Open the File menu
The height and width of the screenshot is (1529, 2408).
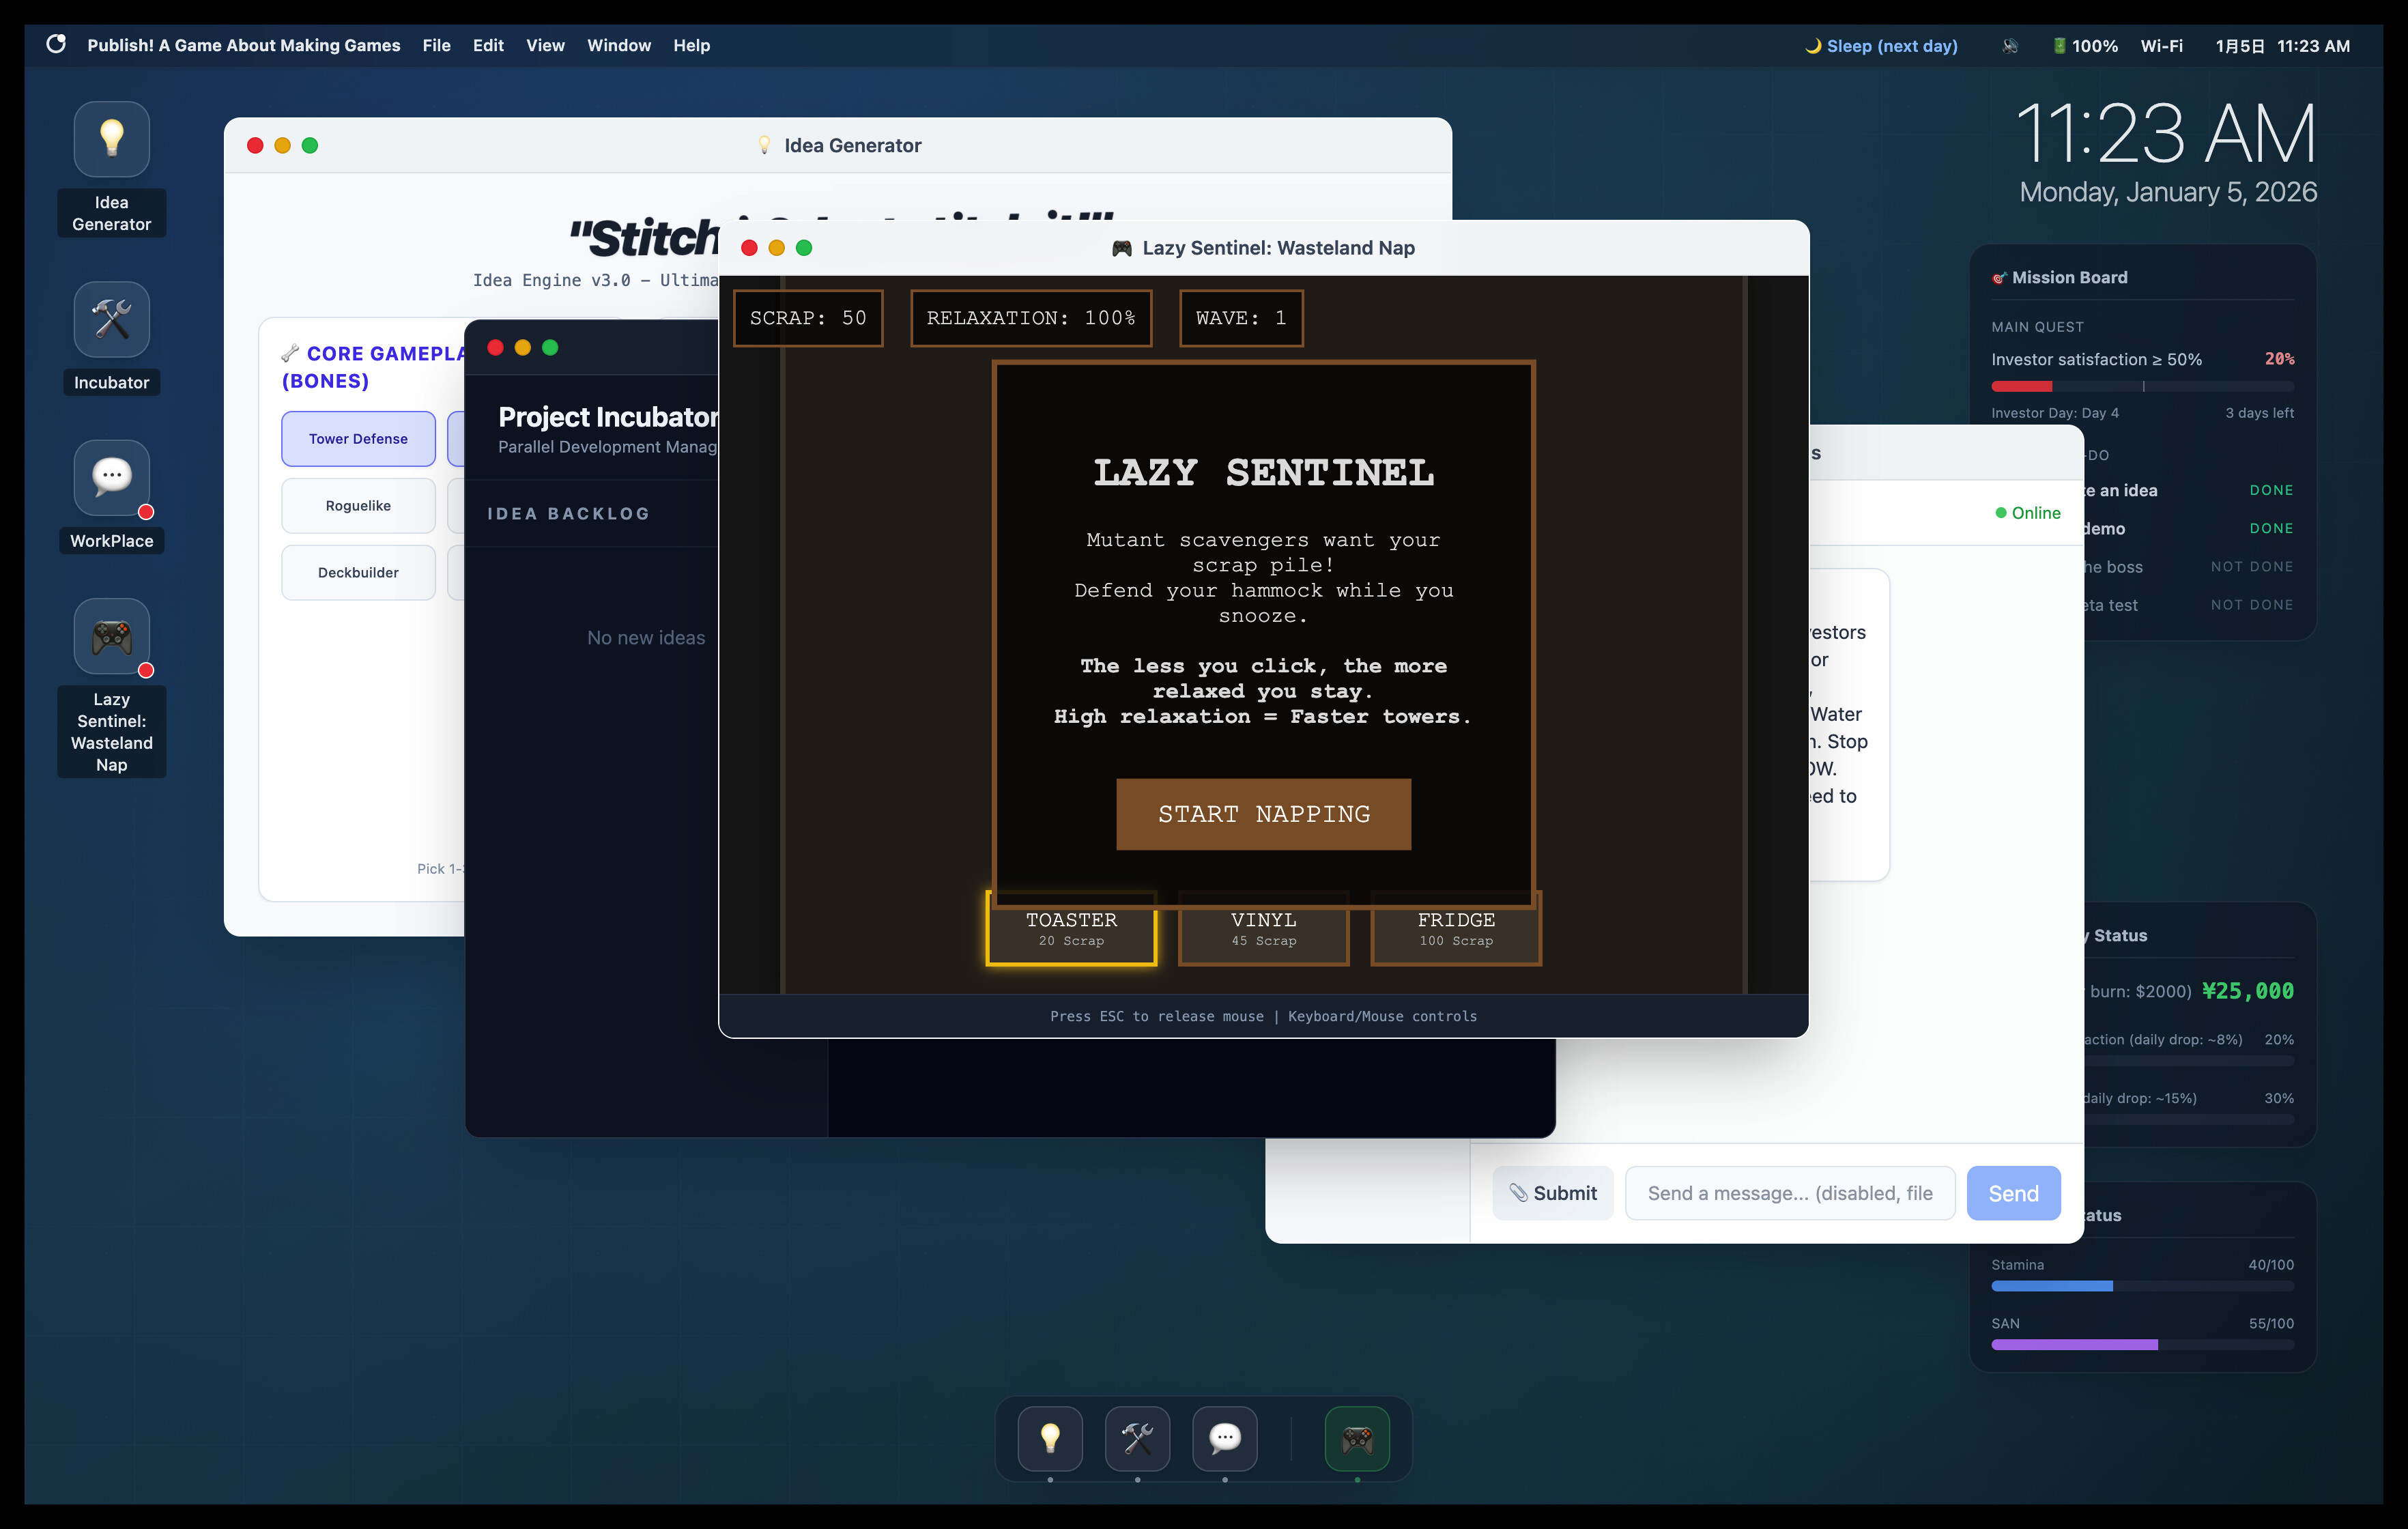[x=436, y=45]
